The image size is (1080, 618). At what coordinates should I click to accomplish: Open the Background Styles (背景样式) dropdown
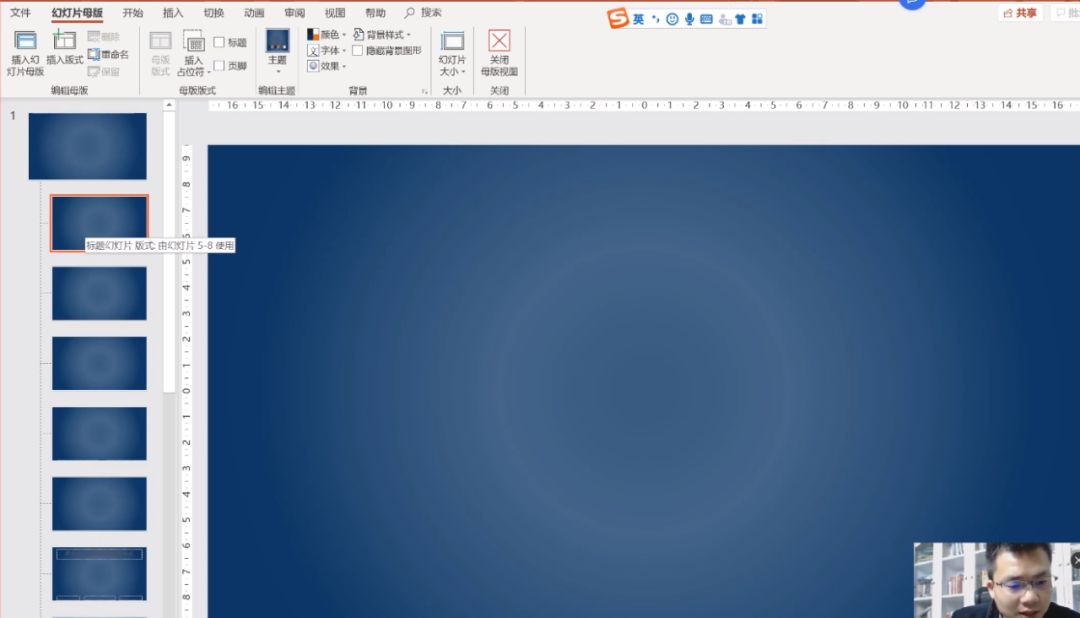click(x=382, y=34)
